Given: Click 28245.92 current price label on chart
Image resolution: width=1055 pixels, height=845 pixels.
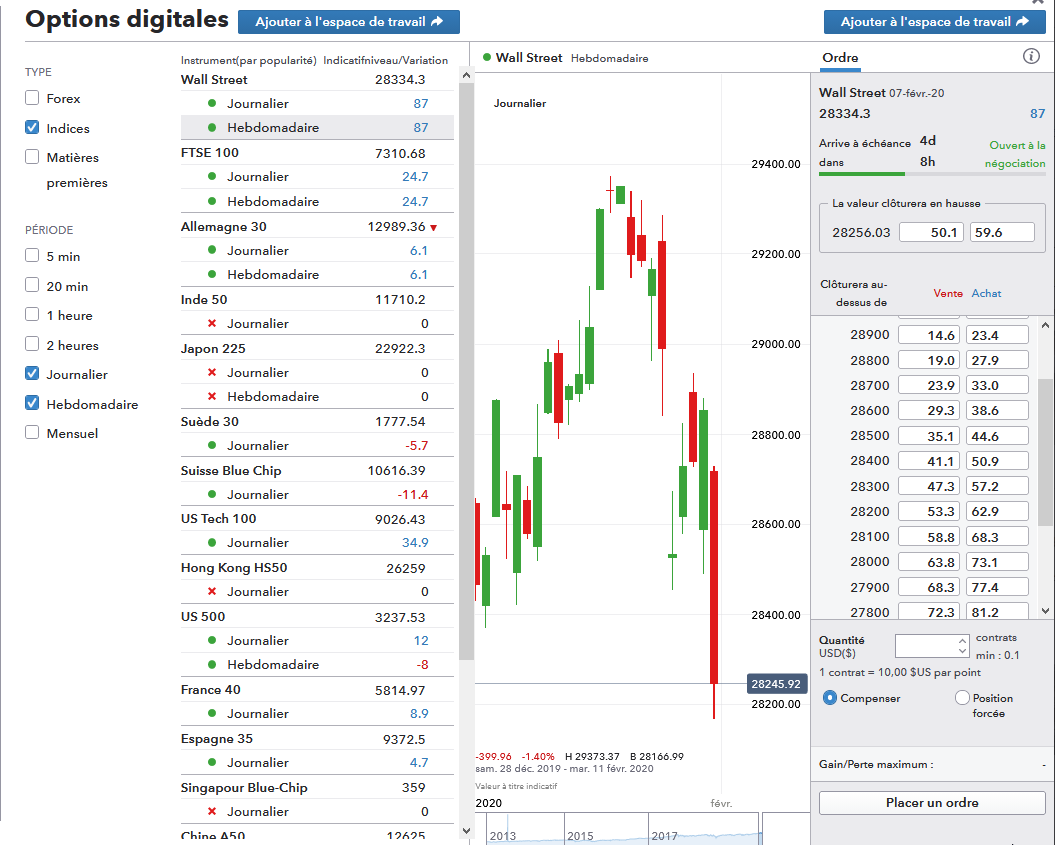Looking at the screenshot, I should tap(776, 684).
